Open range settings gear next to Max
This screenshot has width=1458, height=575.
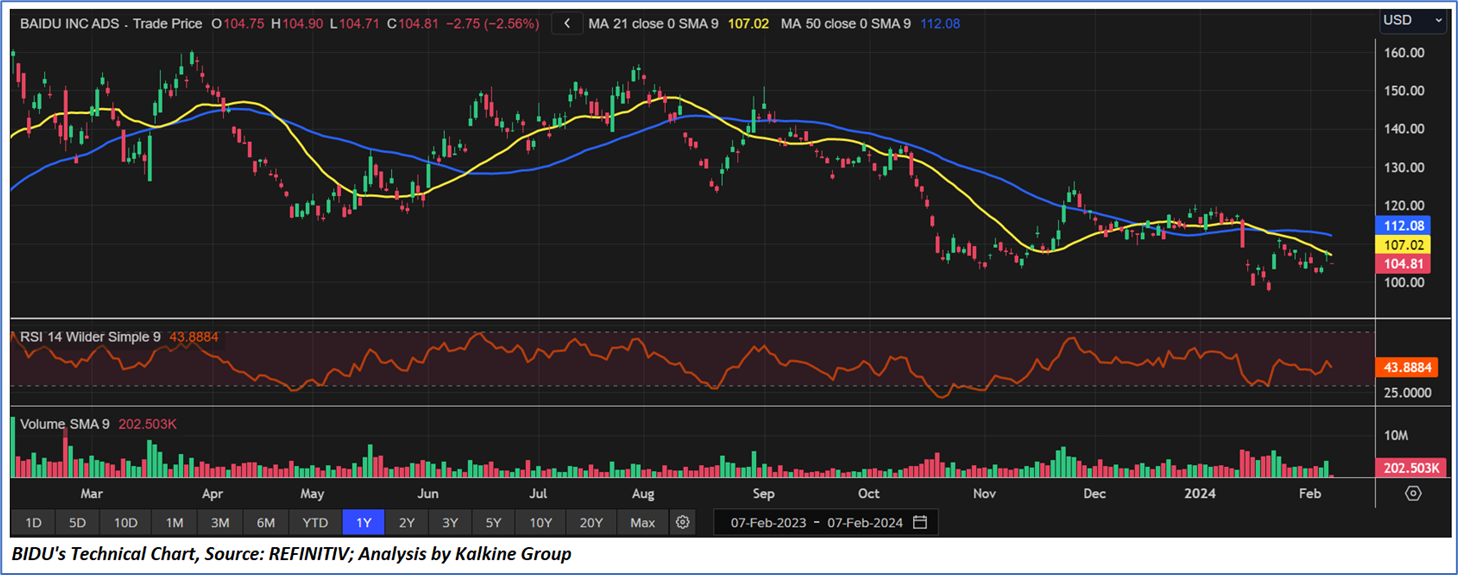click(x=683, y=522)
